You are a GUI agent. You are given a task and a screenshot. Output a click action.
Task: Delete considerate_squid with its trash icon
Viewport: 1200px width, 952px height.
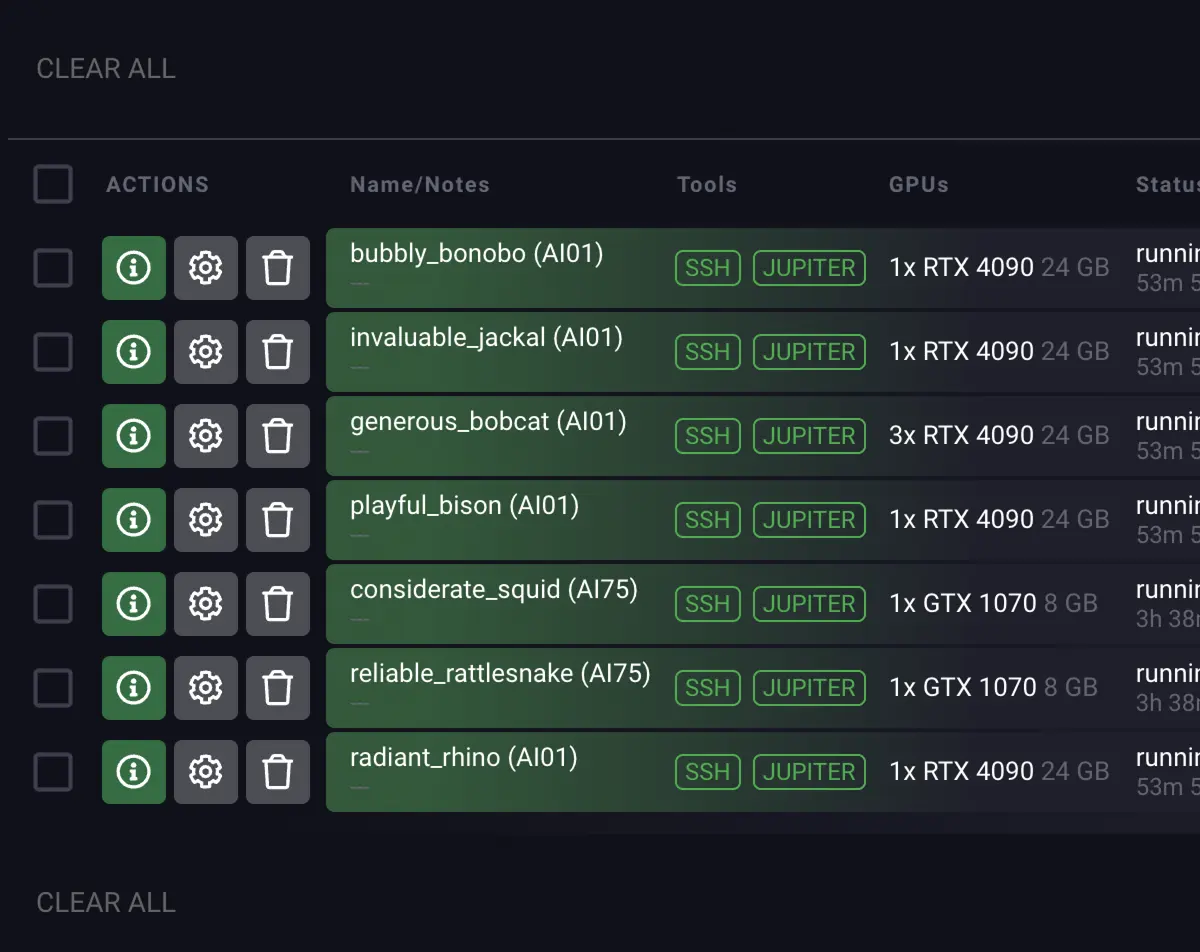(x=277, y=604)
